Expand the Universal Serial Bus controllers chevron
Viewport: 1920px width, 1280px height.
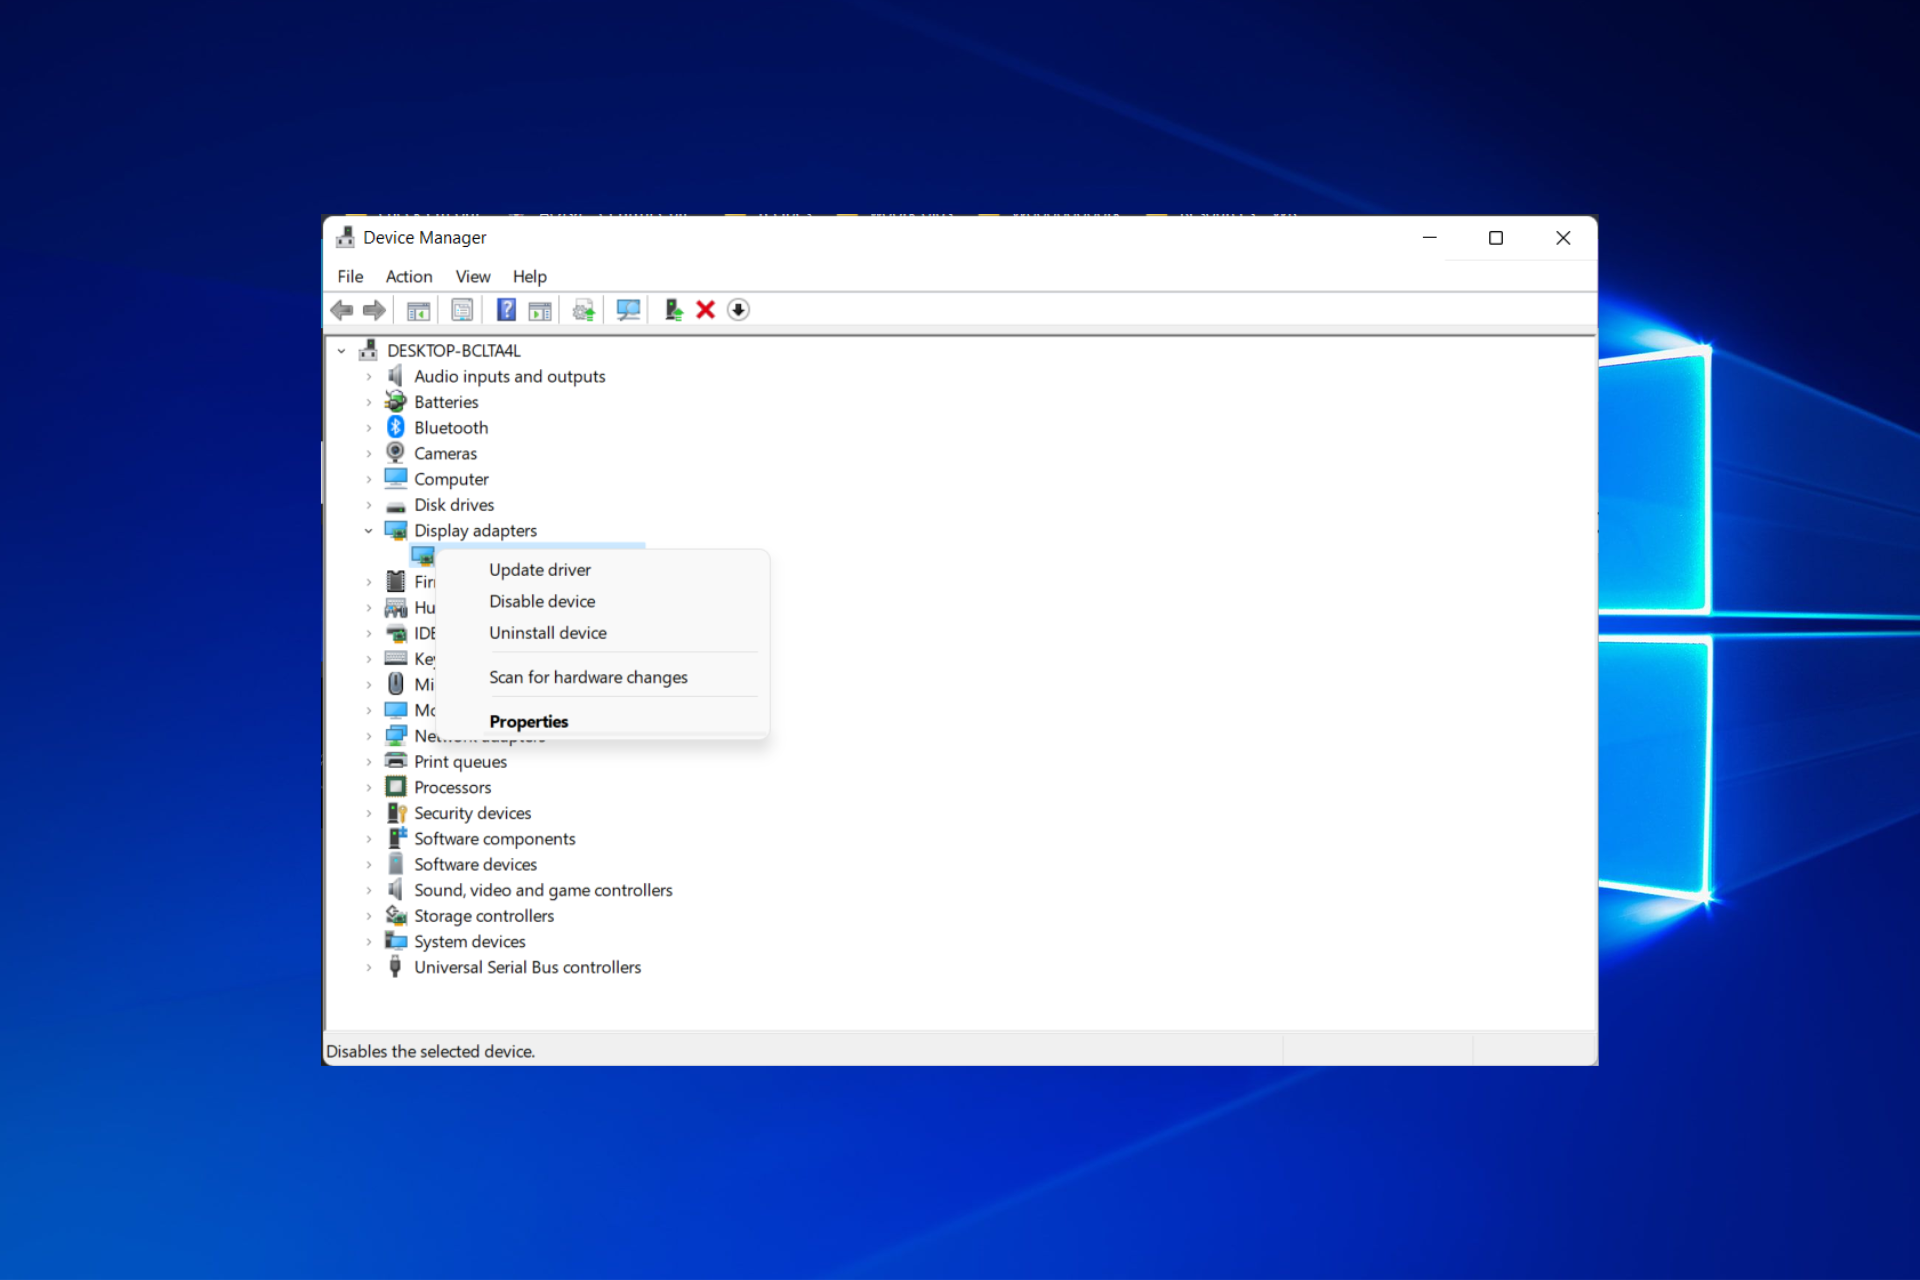(x=368, y=968)
